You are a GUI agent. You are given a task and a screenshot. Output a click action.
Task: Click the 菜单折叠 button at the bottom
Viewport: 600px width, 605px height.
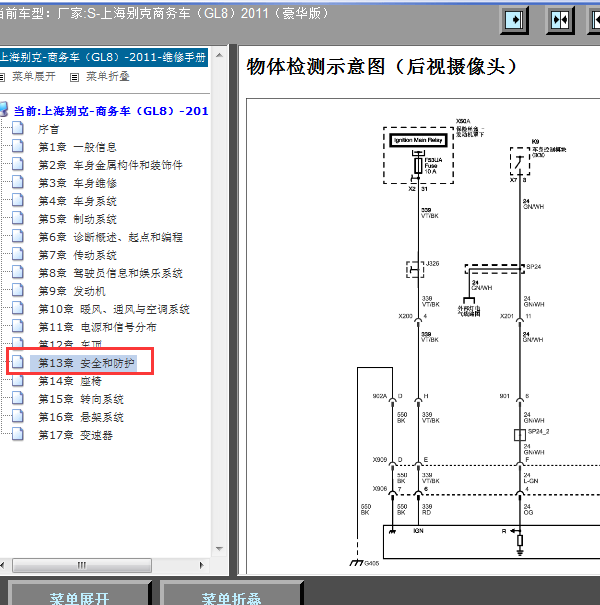click(x=232, y=595)
